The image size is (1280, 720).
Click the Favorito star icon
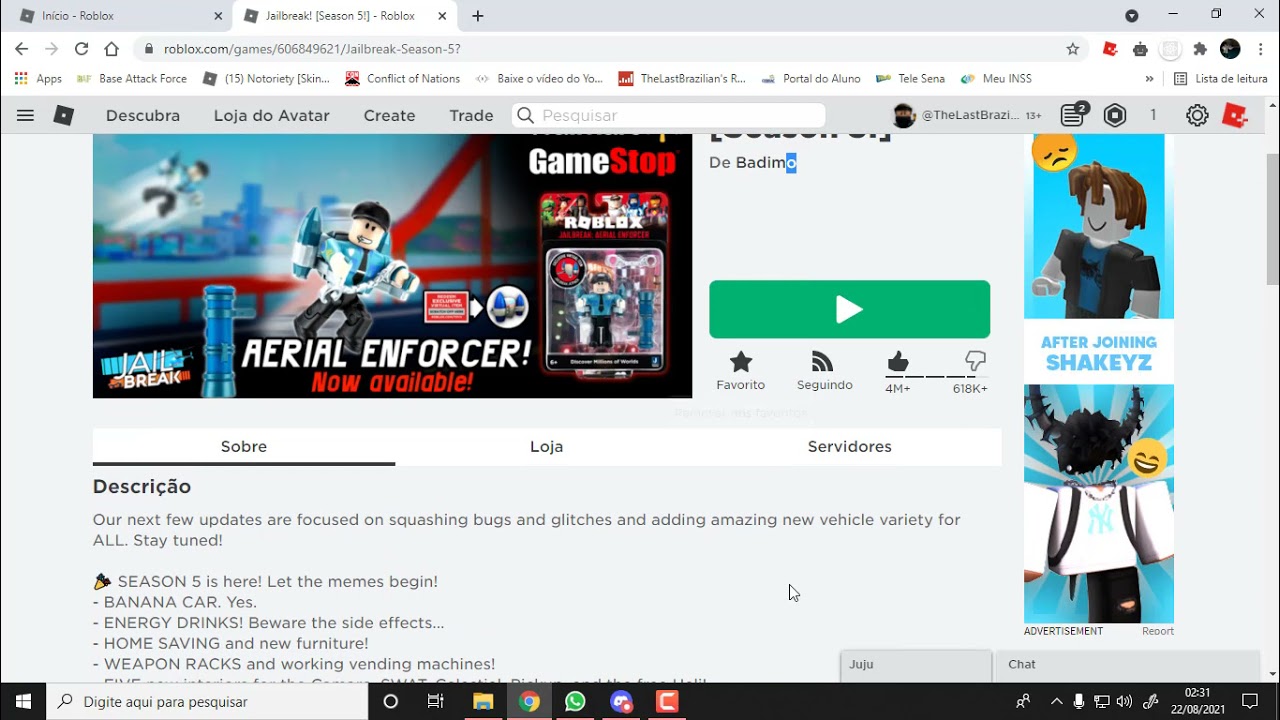tap(741, 361)
